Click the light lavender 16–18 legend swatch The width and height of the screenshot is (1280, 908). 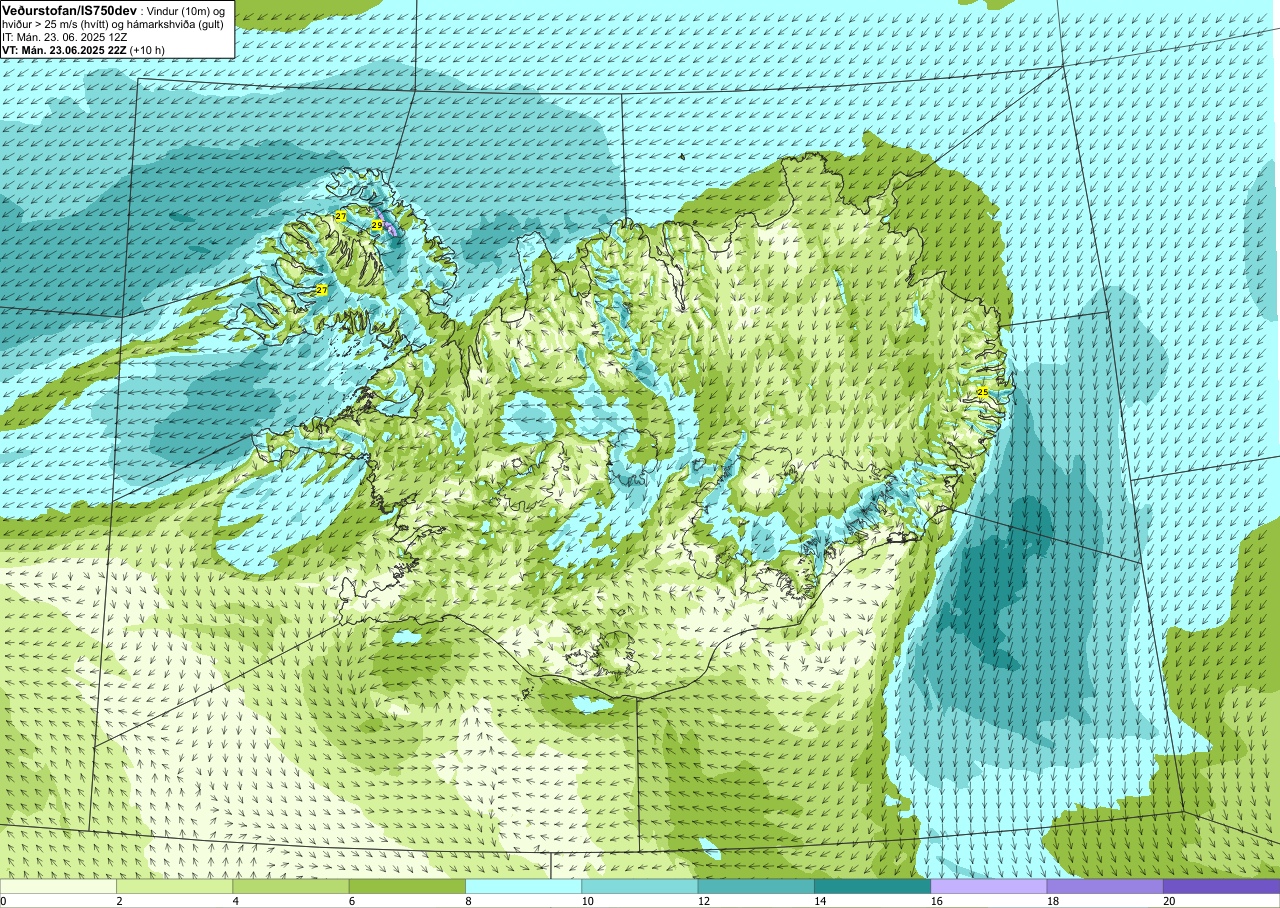[x=989, y=886]
